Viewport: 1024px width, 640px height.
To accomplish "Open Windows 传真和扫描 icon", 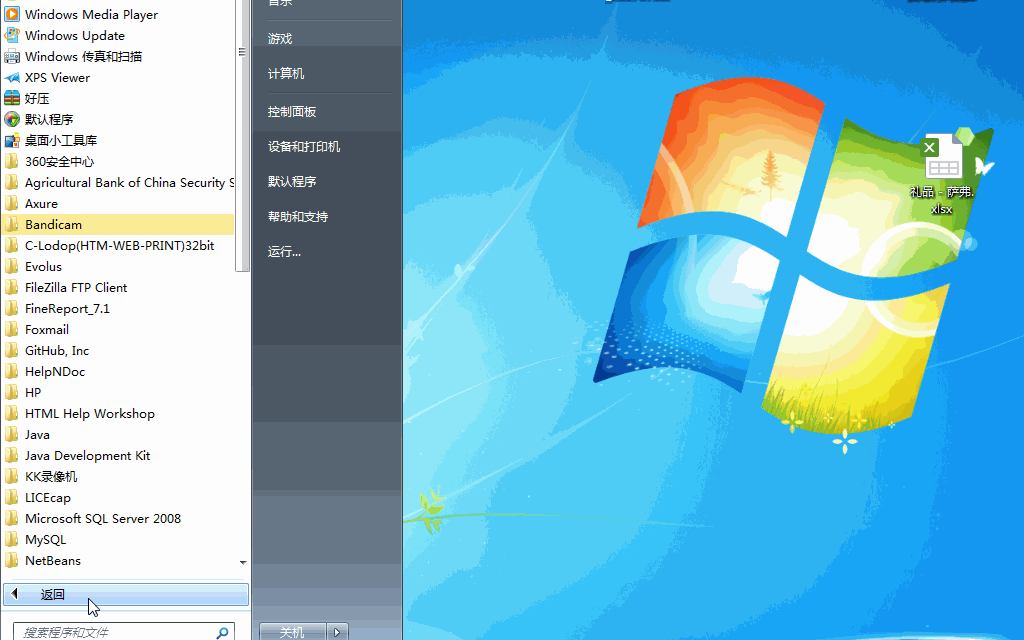I will coord(12,56).
